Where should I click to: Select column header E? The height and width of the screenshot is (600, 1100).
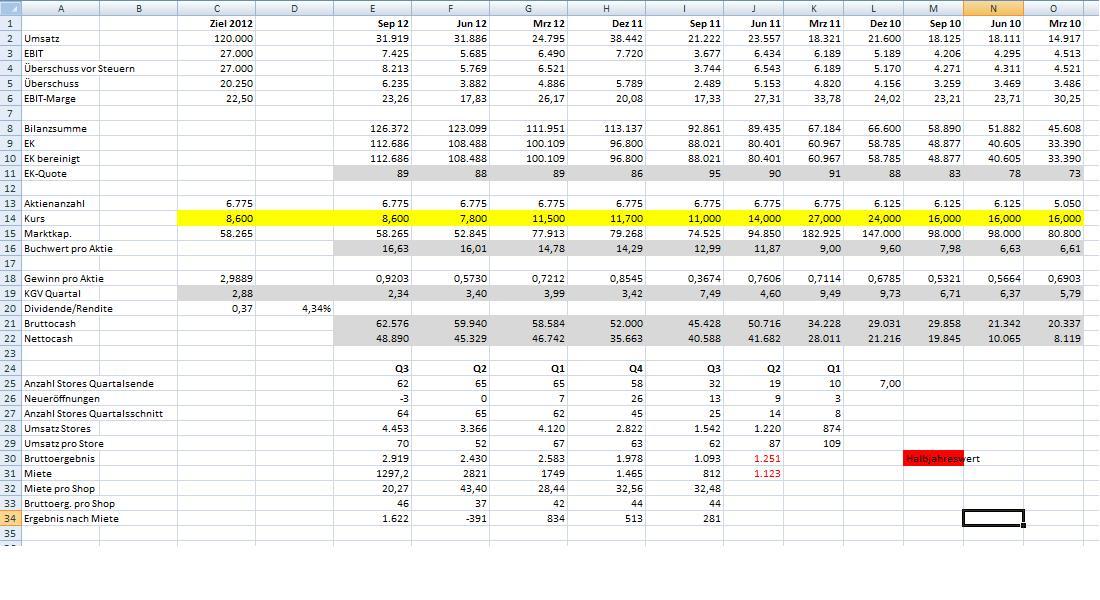pos(373,8)
